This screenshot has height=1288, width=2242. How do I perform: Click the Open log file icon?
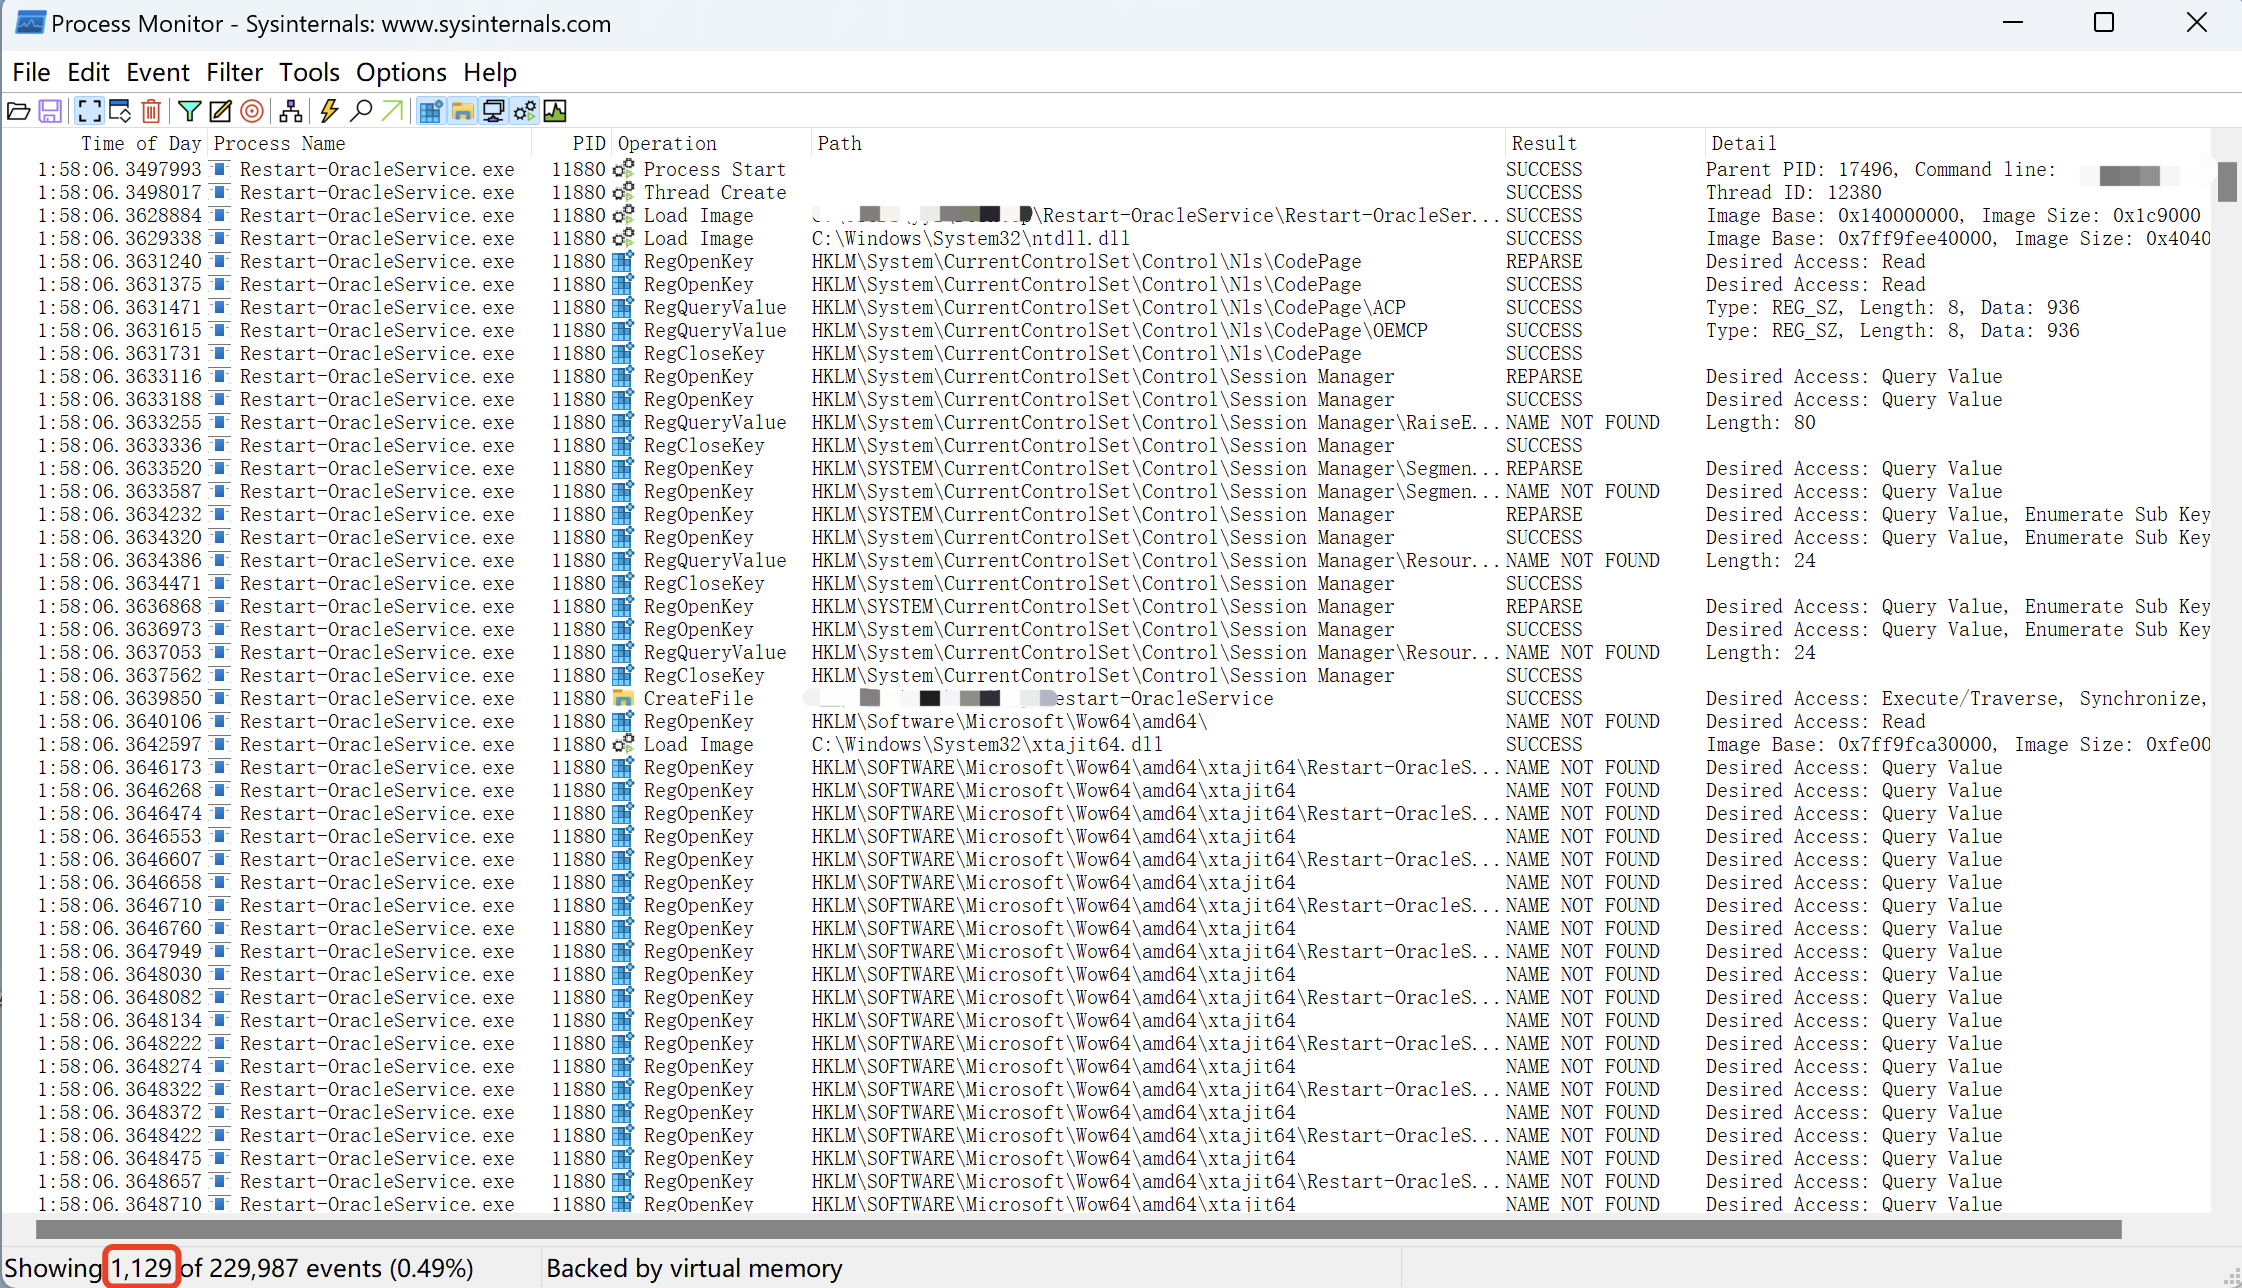pos(18,111)
